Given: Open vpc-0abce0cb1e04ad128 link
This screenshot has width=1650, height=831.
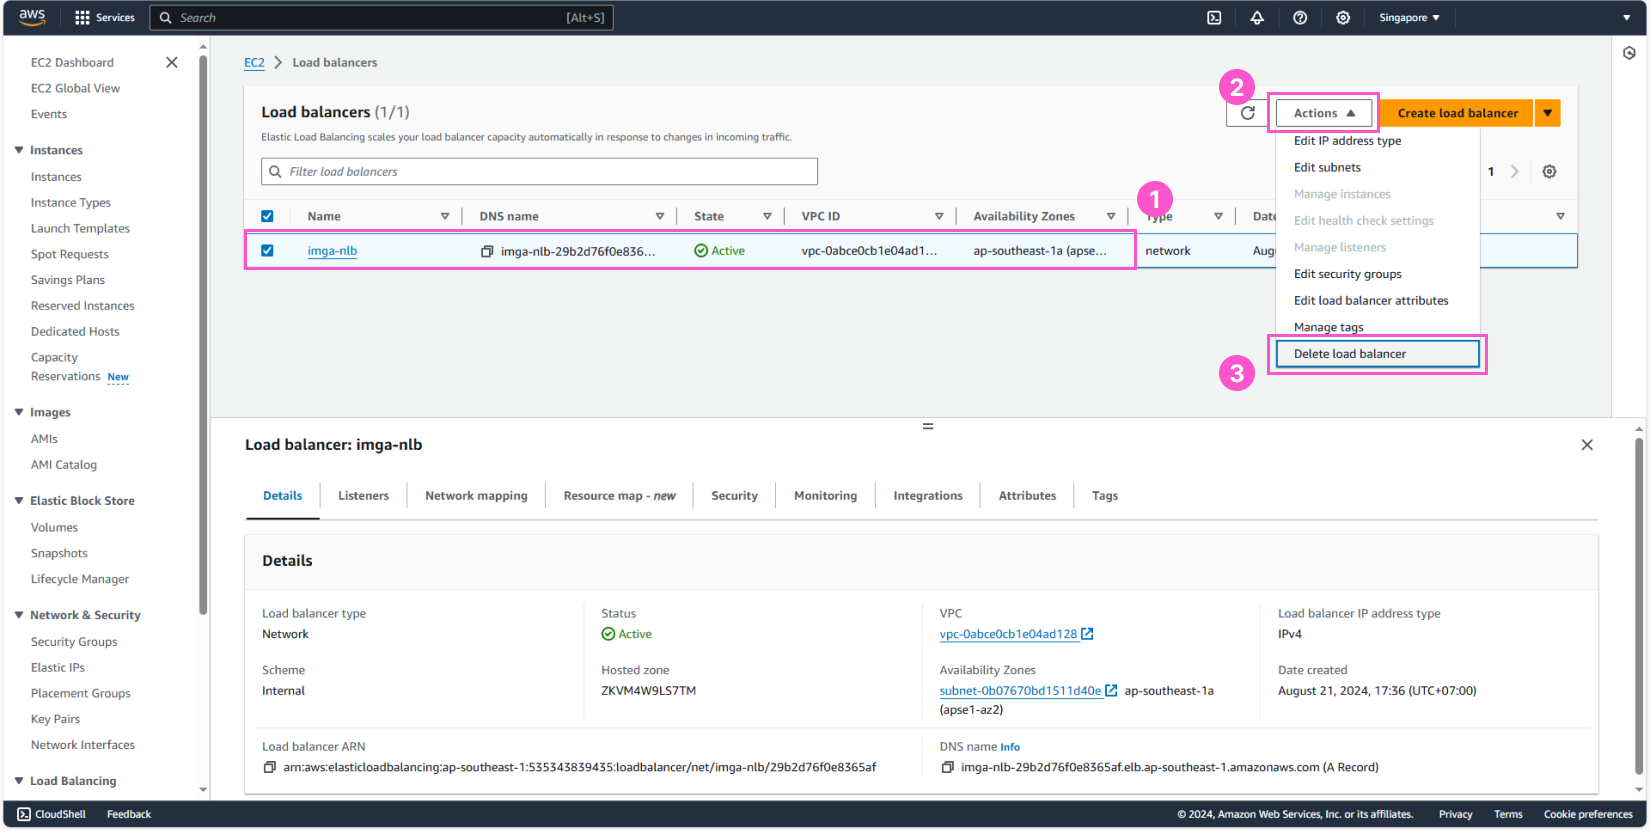Looking at the screenshot, I should click(1008, 634).
